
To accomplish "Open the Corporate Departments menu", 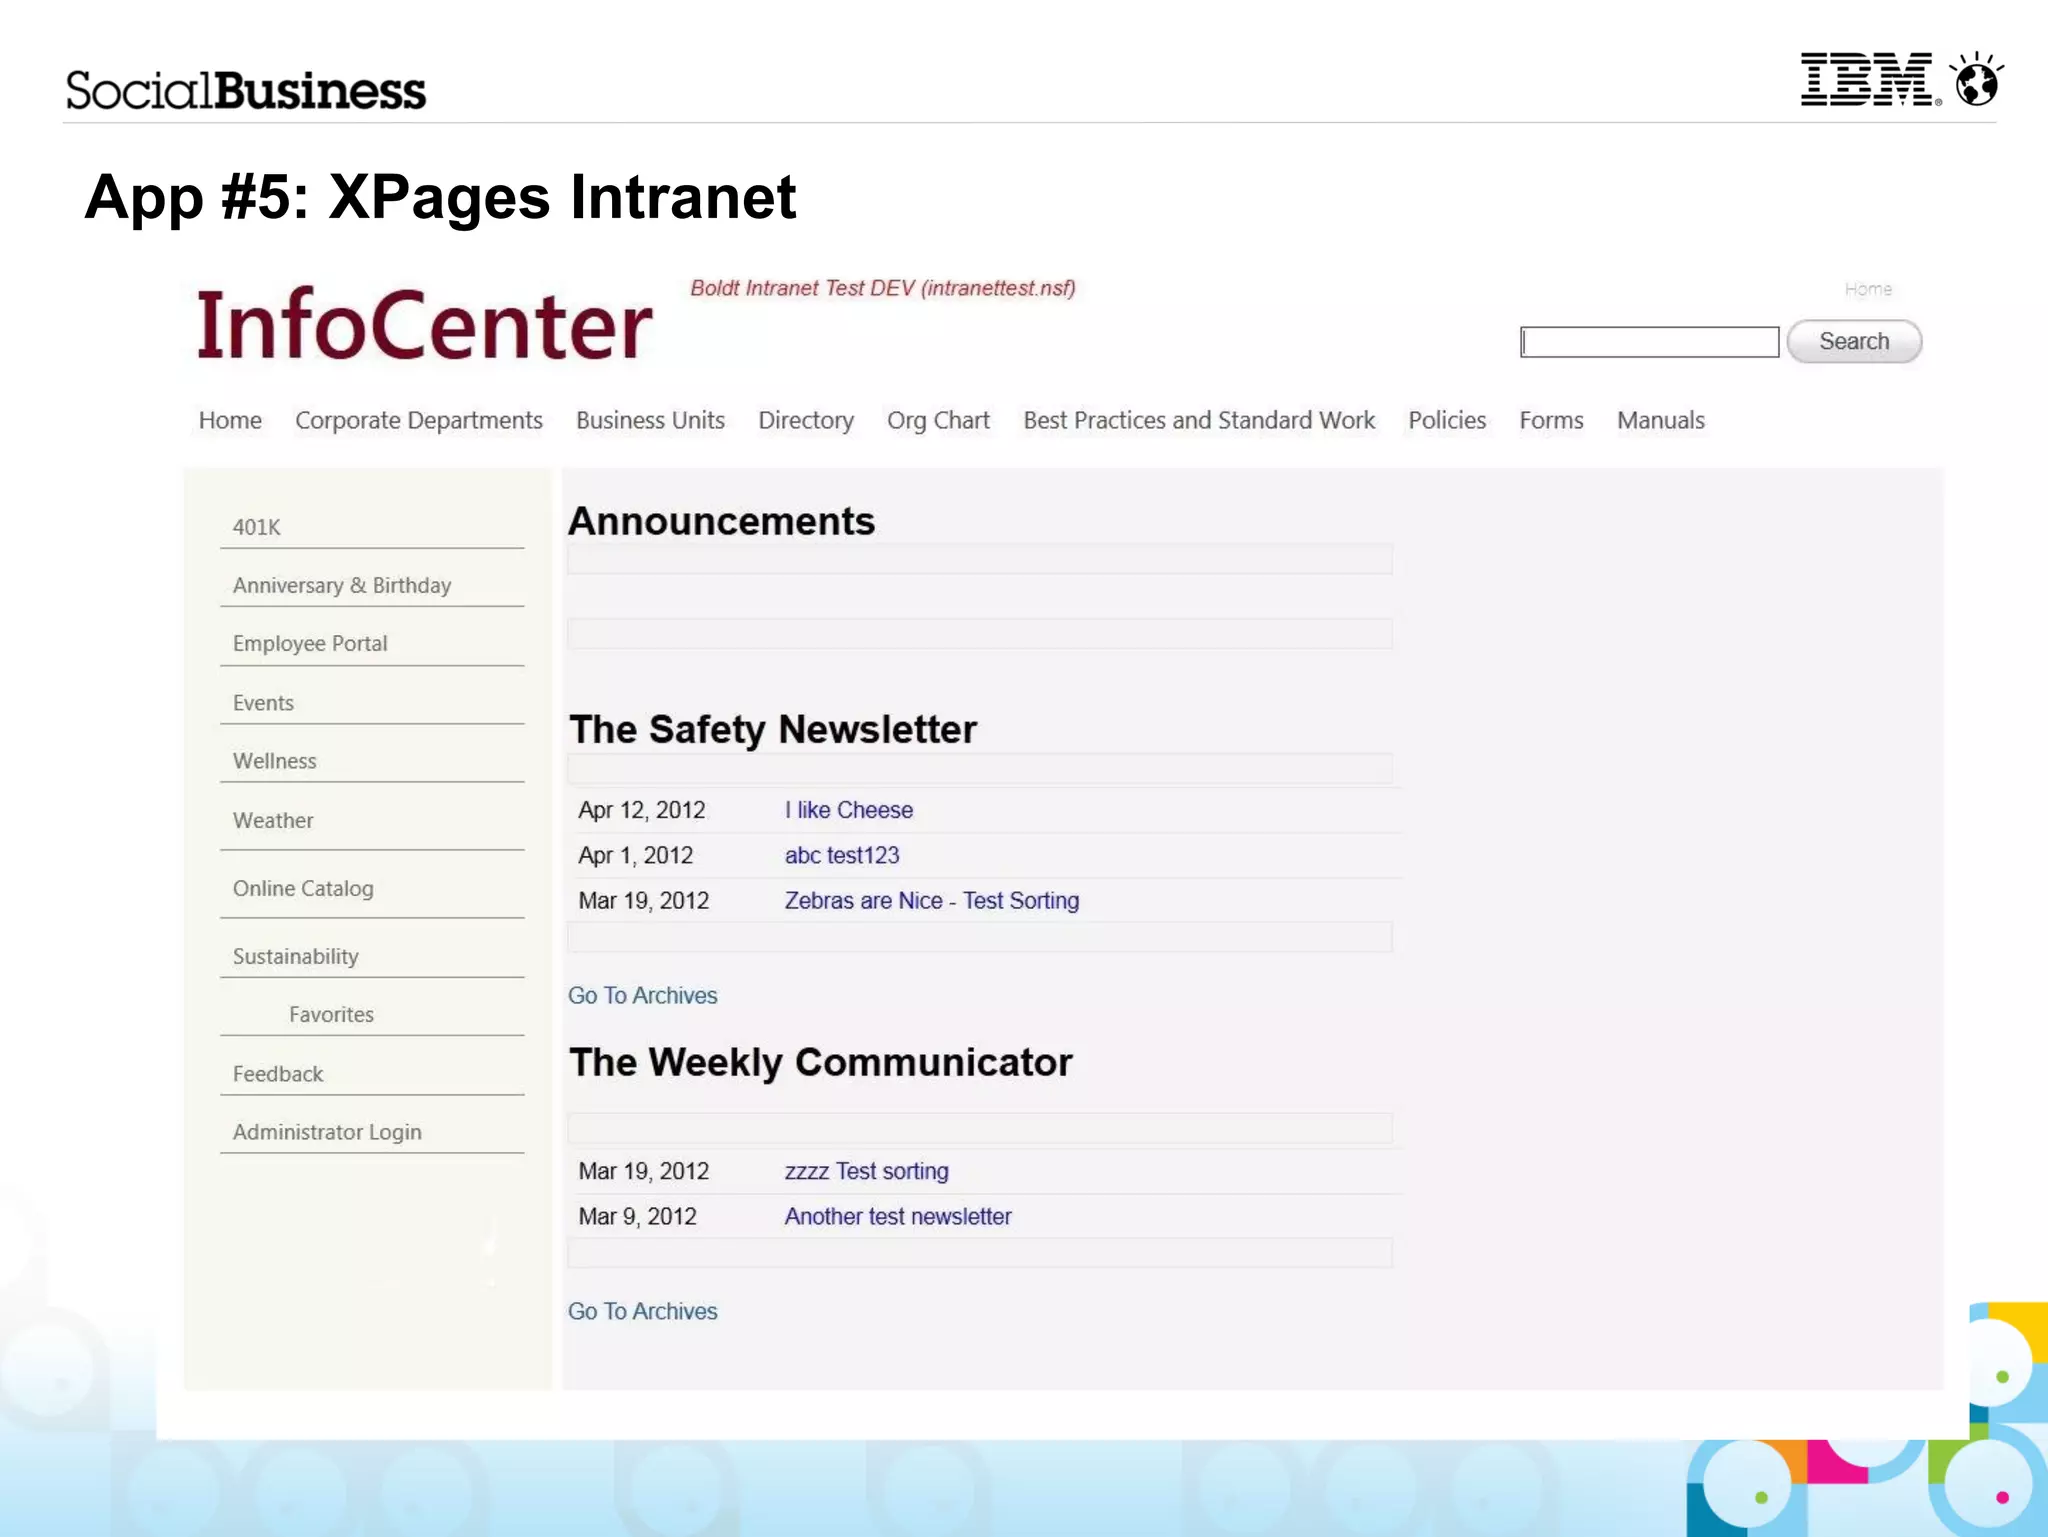I will tap(419, 420).
